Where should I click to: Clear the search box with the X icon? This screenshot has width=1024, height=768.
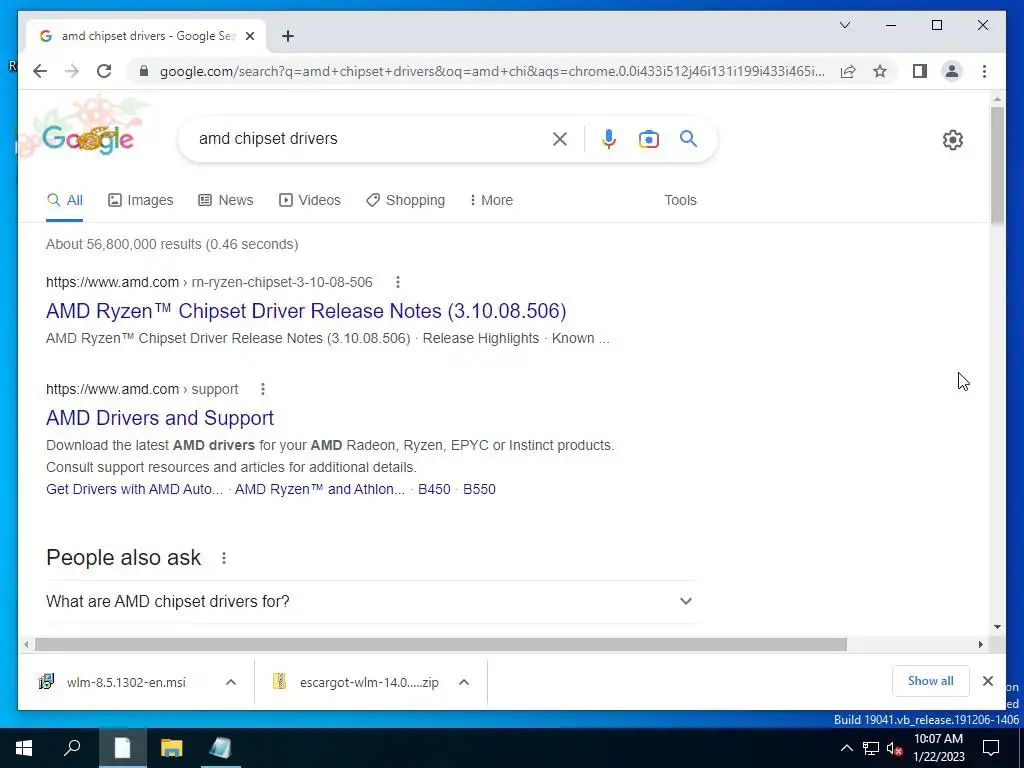point(560,138)
